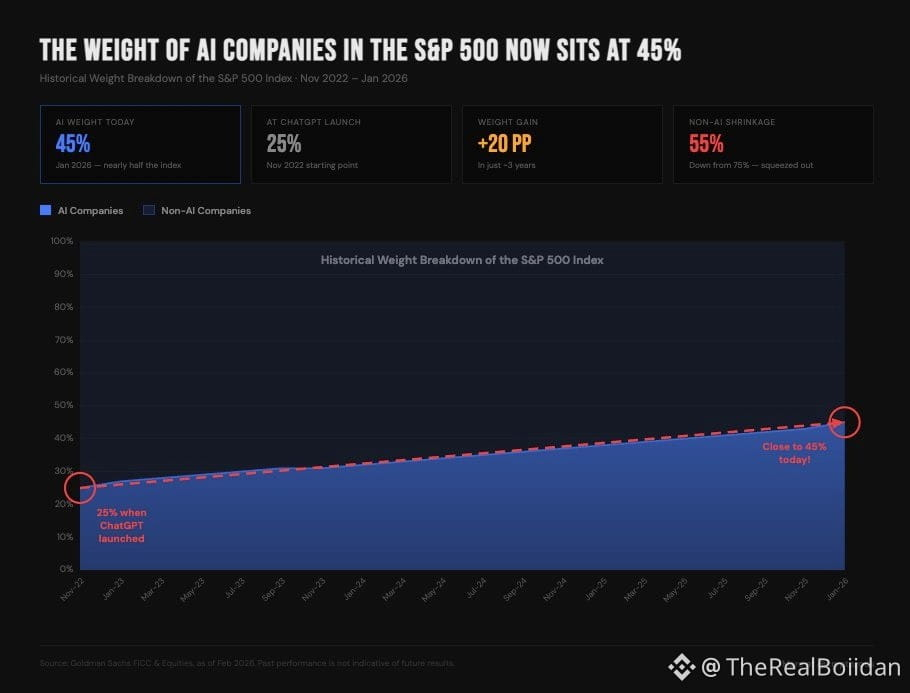Image resolution: width=910 pixels, height=693 pixels.
Task: Click the May-25 x-axis label
Action: [x=676, y=590]
